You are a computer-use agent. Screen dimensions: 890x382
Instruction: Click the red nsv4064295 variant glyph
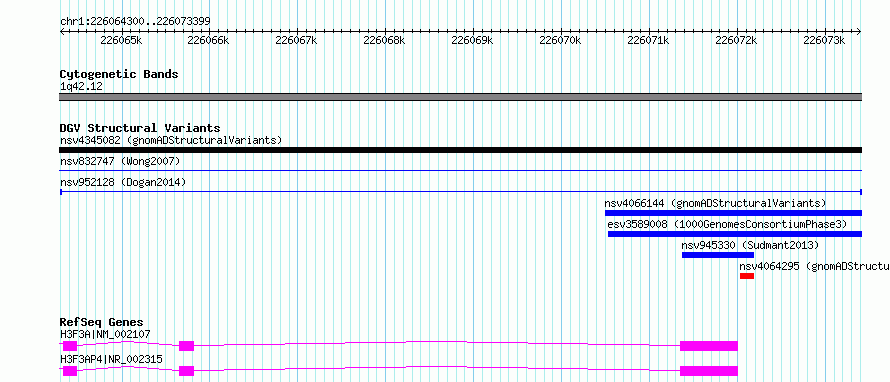click(746, 276)
